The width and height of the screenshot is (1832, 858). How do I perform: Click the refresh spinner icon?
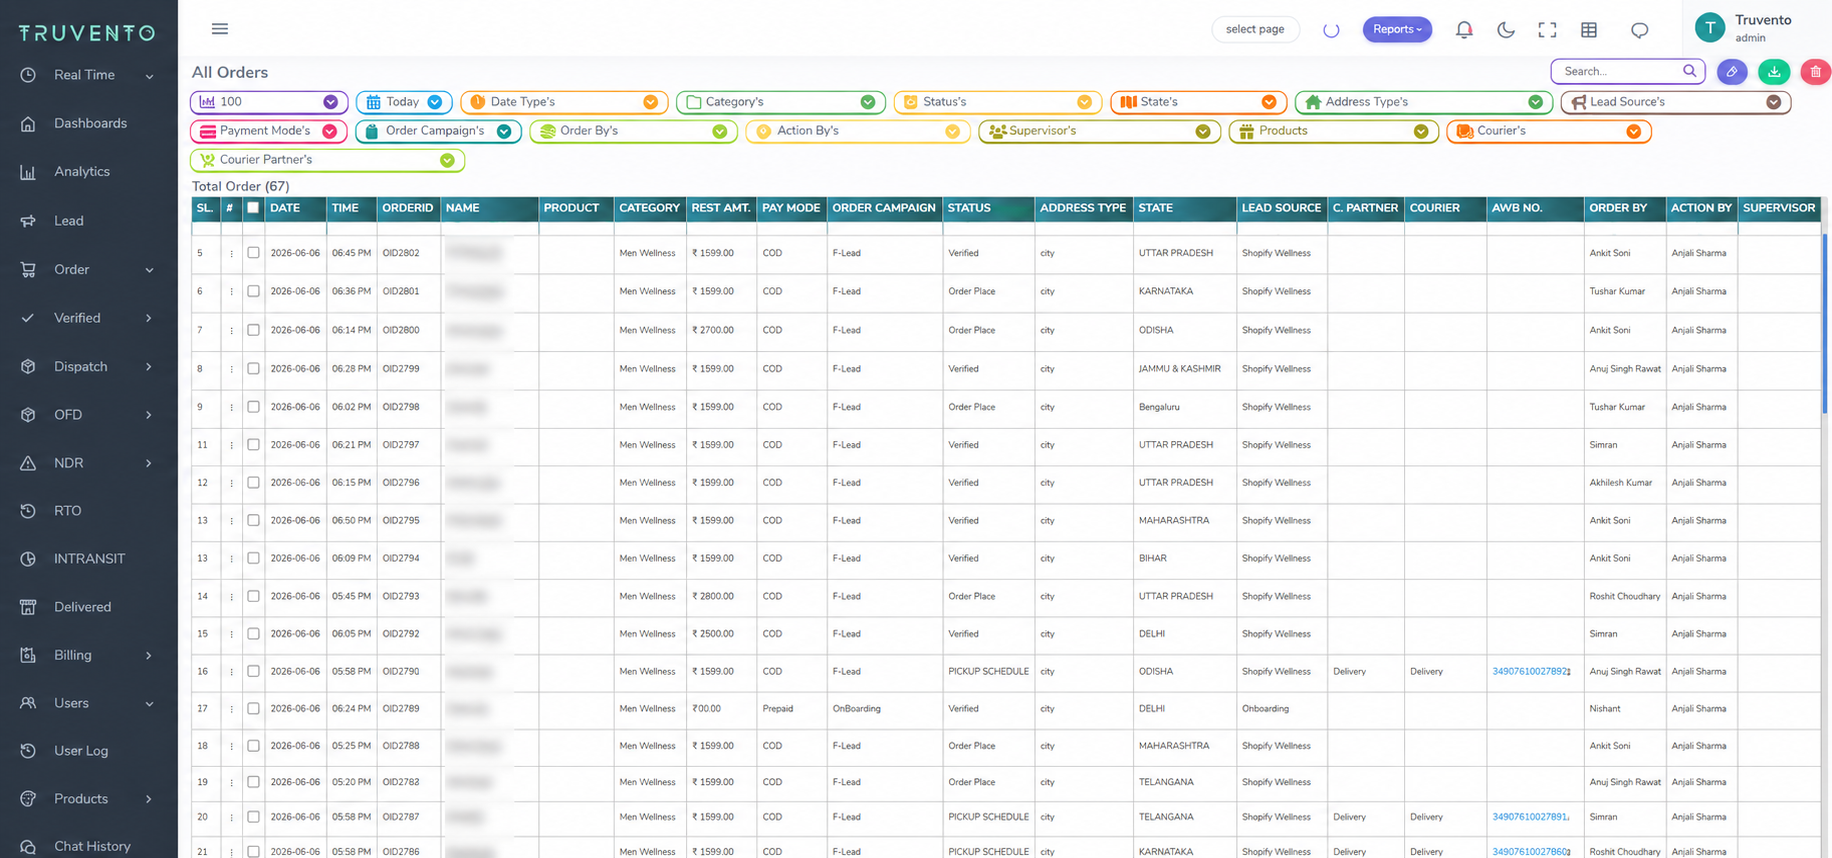pyautogui.click(x=1331, y=30)
